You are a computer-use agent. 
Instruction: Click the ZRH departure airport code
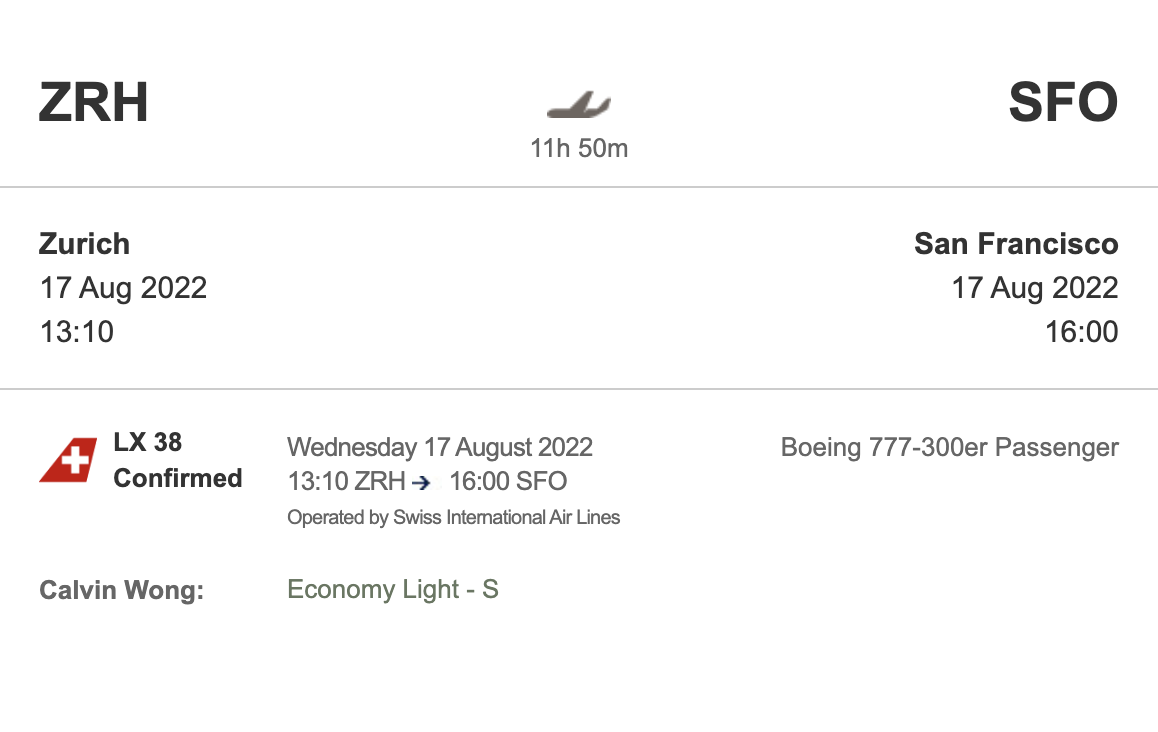(x=94, y=103)
